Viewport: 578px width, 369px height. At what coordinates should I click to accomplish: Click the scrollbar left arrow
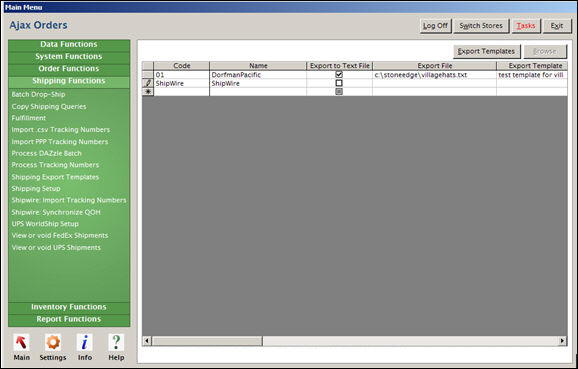147,341
